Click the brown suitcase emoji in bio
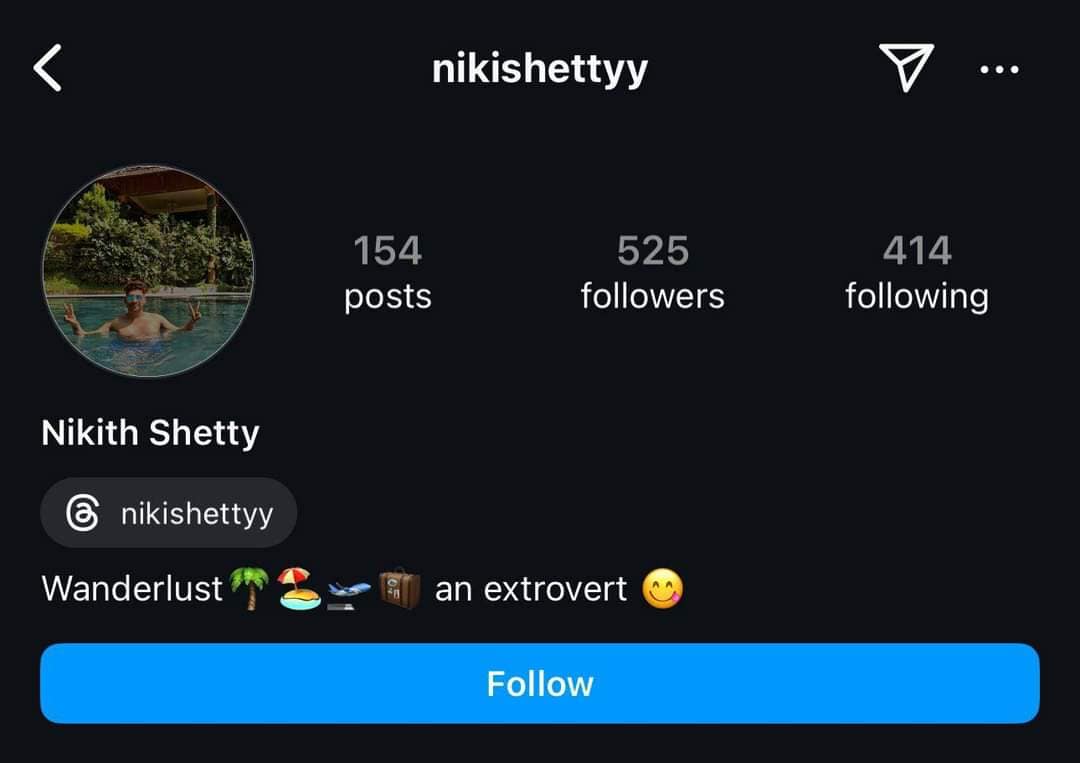 399,589
